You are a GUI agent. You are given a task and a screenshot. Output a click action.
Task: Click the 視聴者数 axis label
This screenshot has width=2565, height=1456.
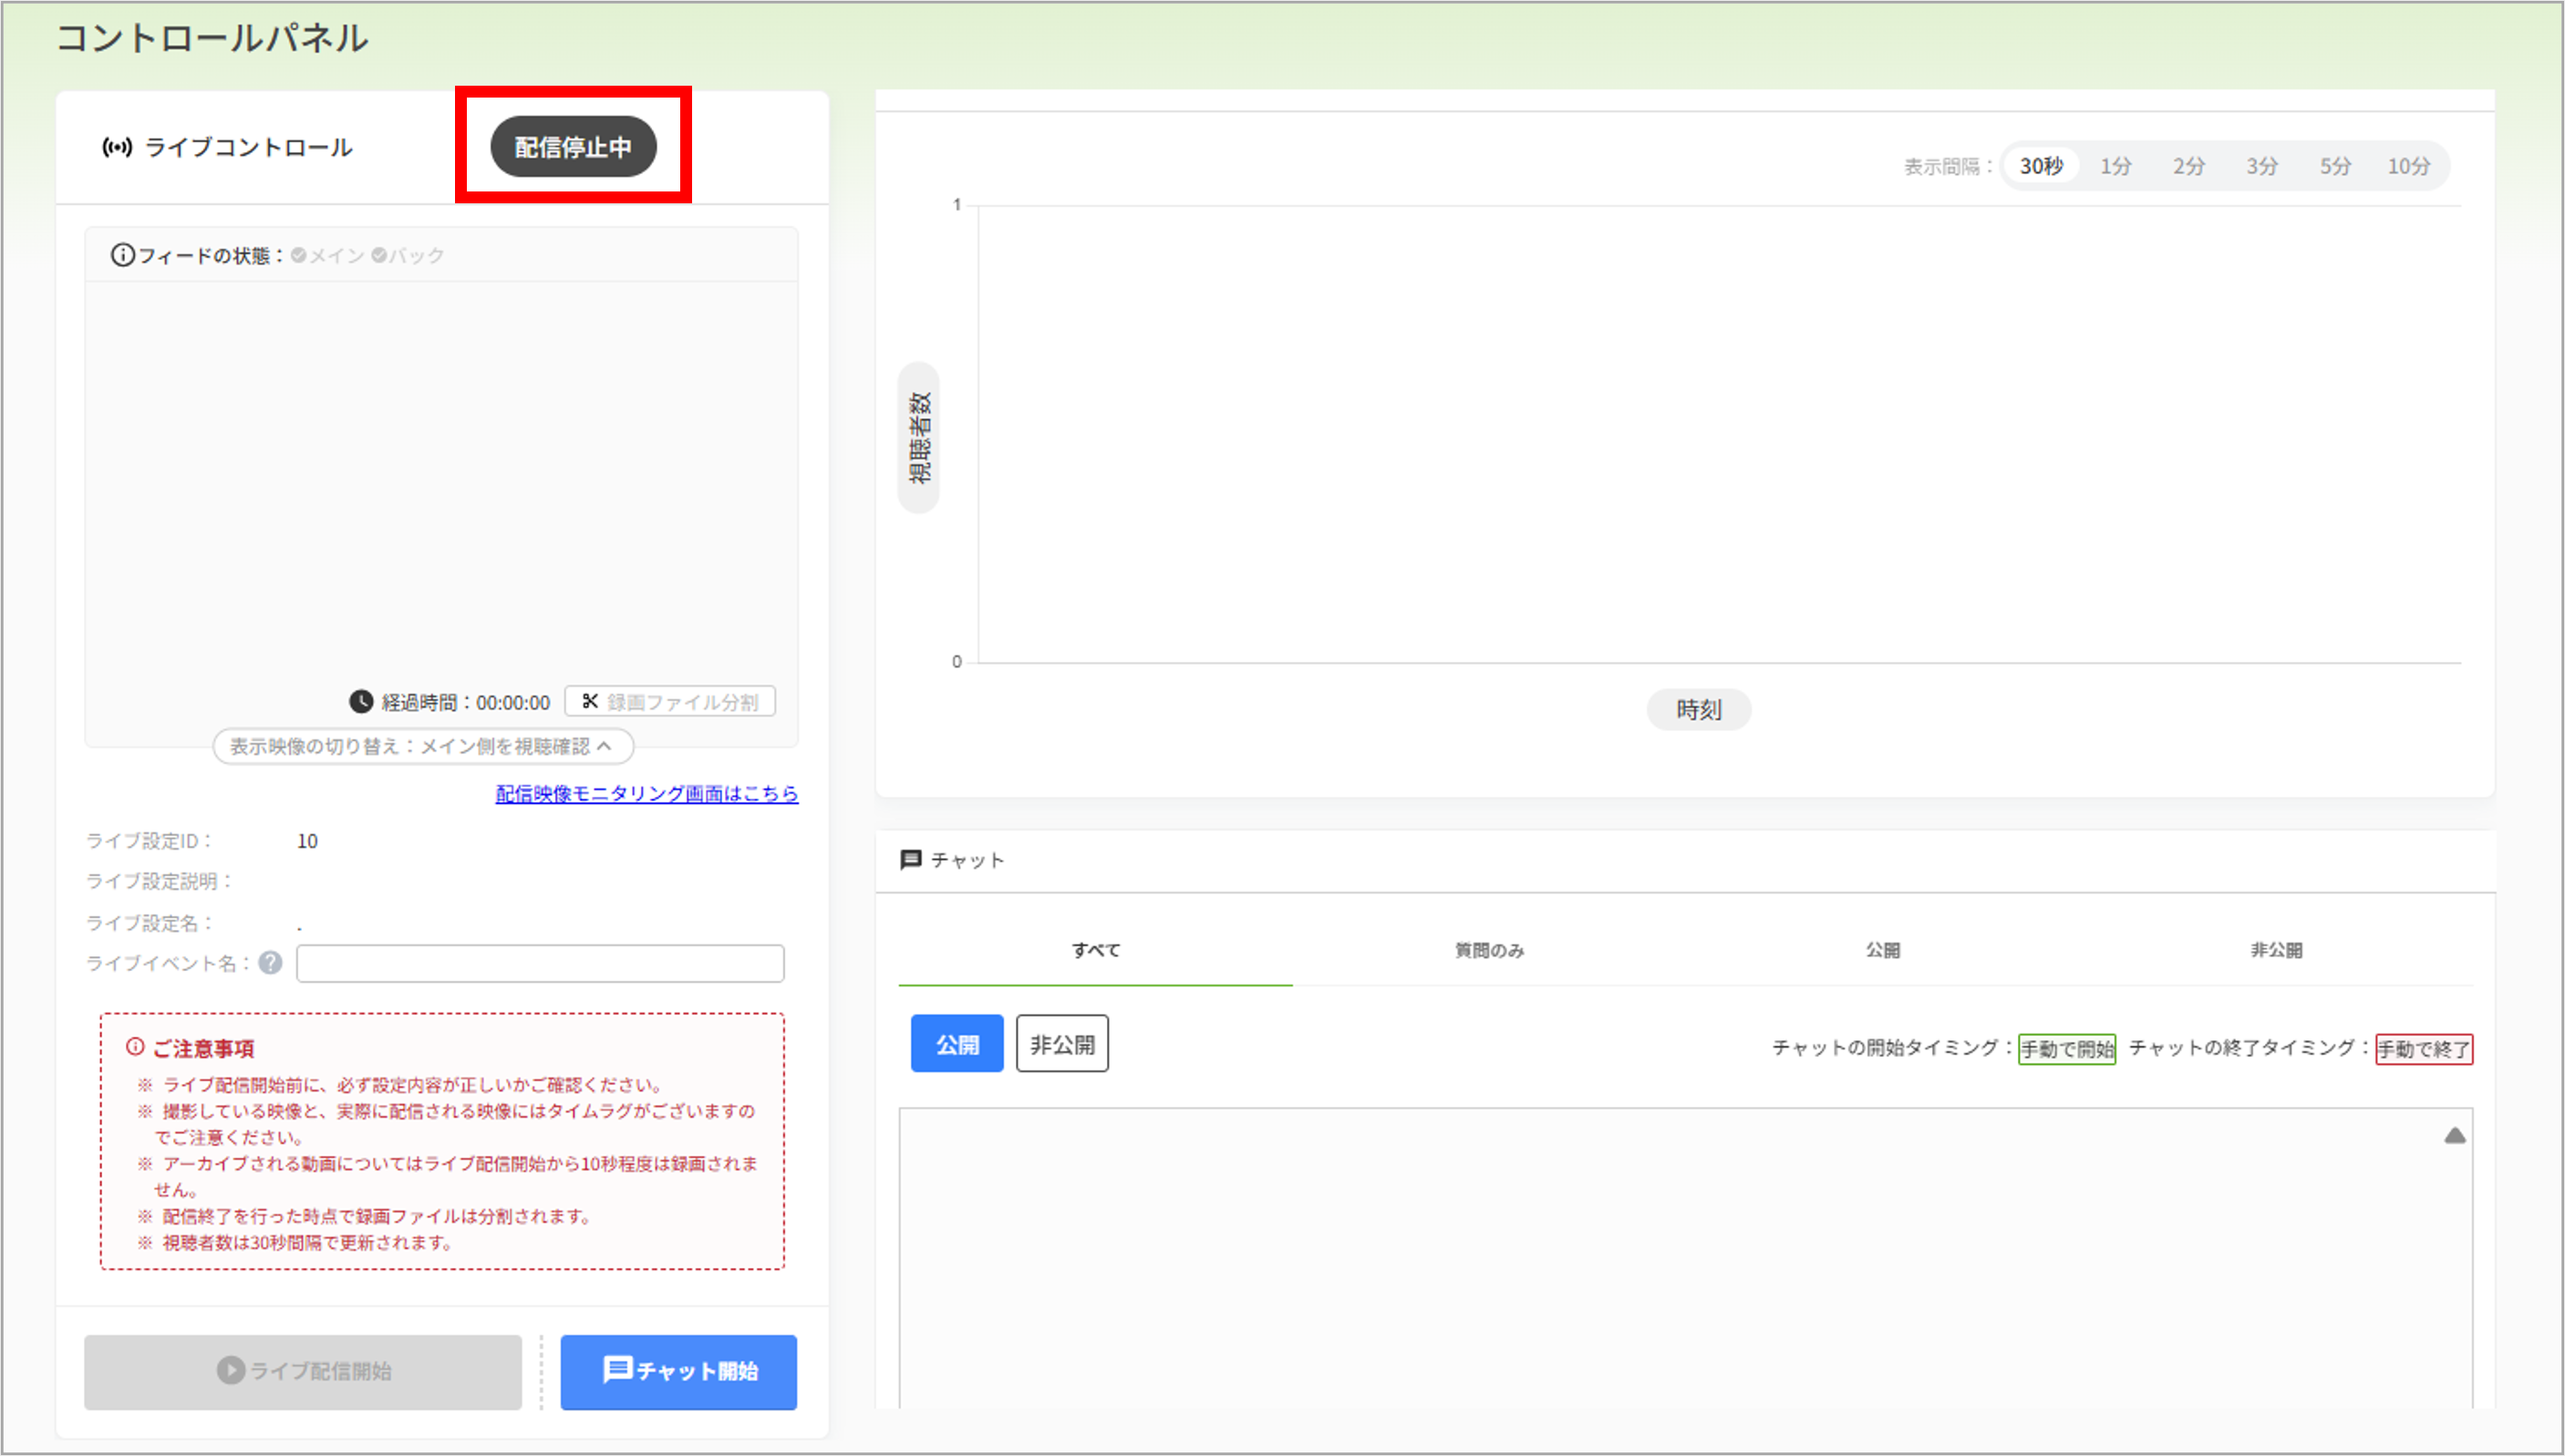click(x=919, y=438)
